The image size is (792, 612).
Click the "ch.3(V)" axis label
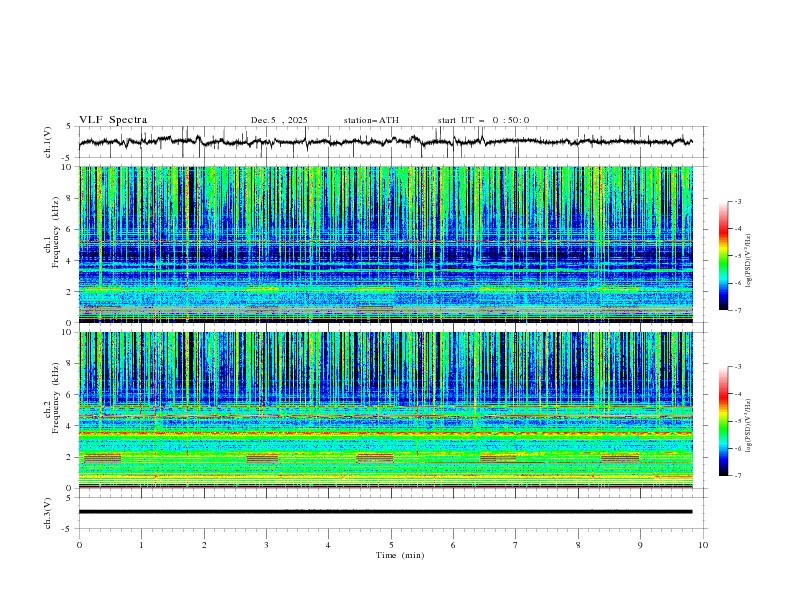[48, 513]
